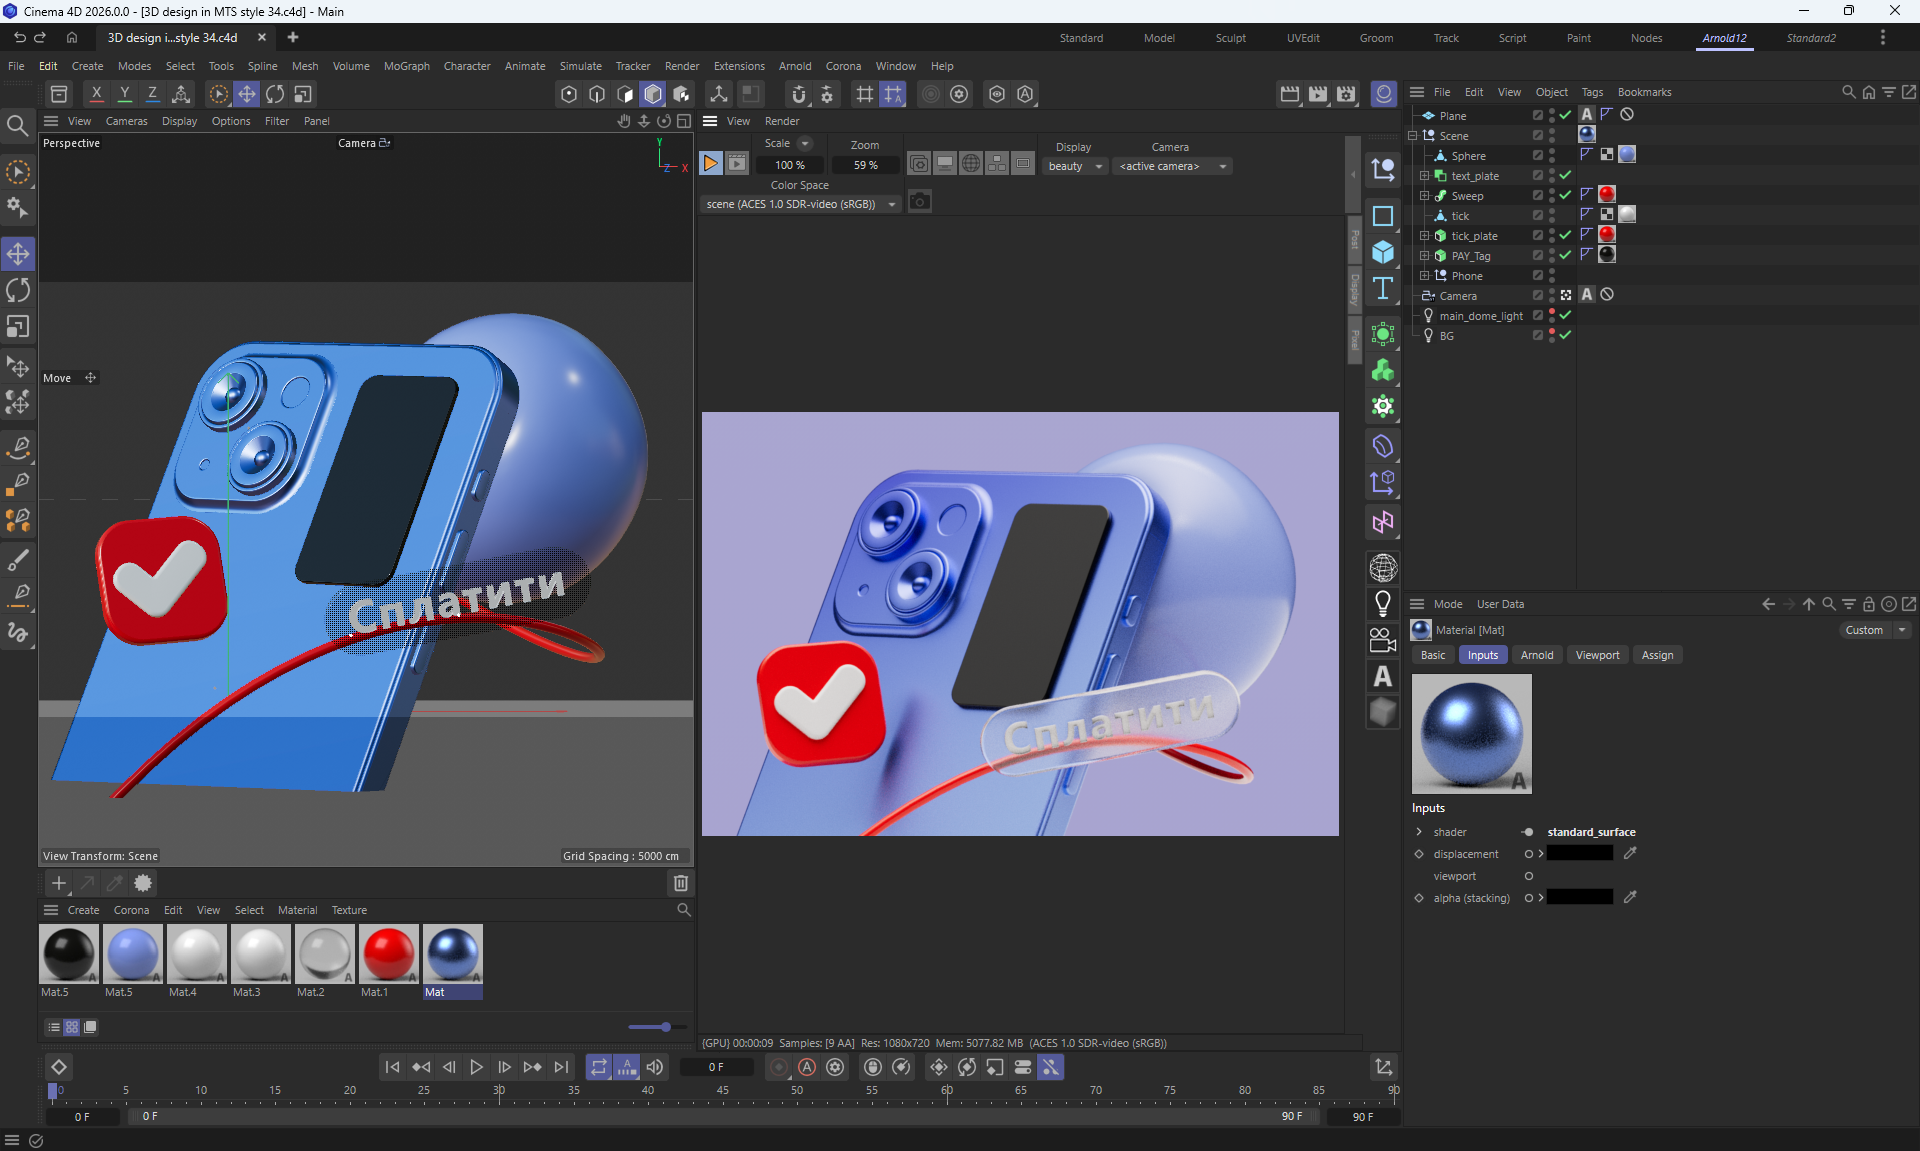Select the red Mat.1 material thumbnail

point(388,953)
